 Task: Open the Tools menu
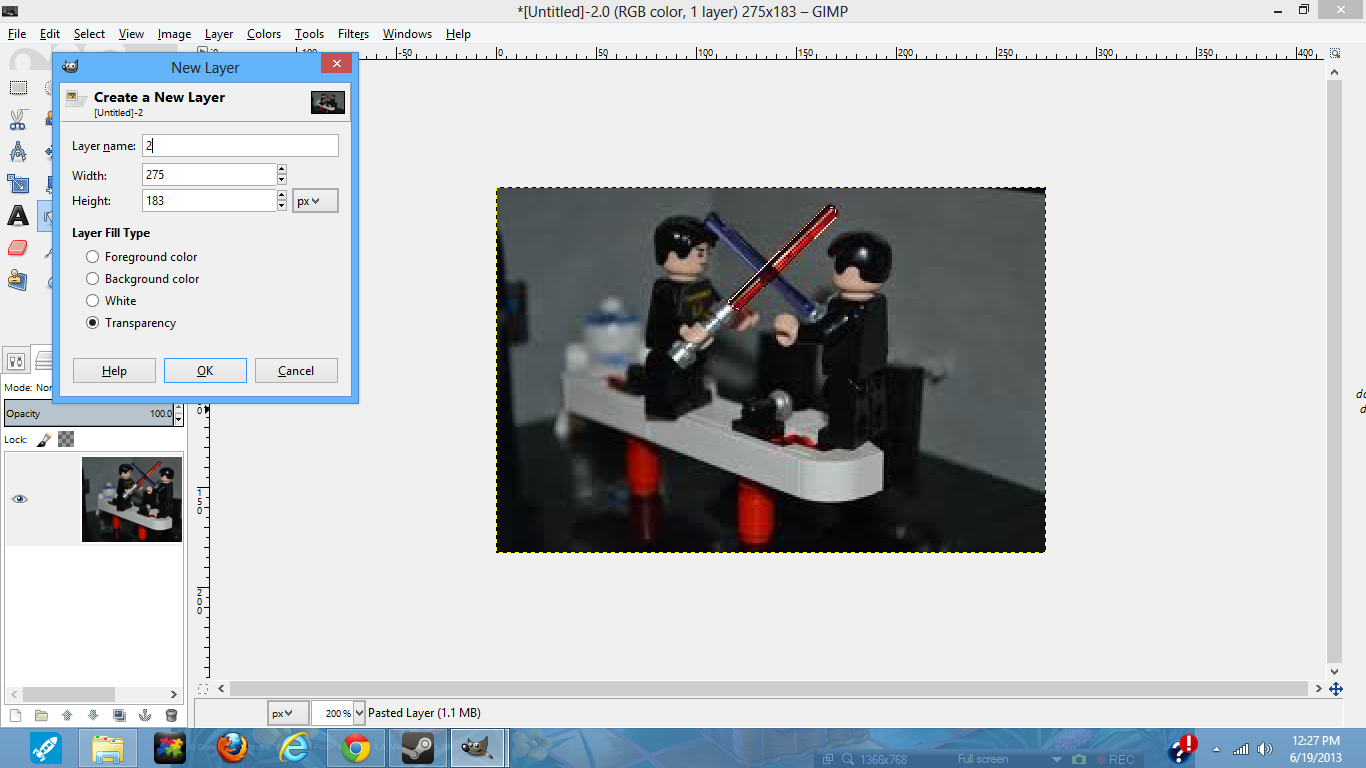(309, 34)
